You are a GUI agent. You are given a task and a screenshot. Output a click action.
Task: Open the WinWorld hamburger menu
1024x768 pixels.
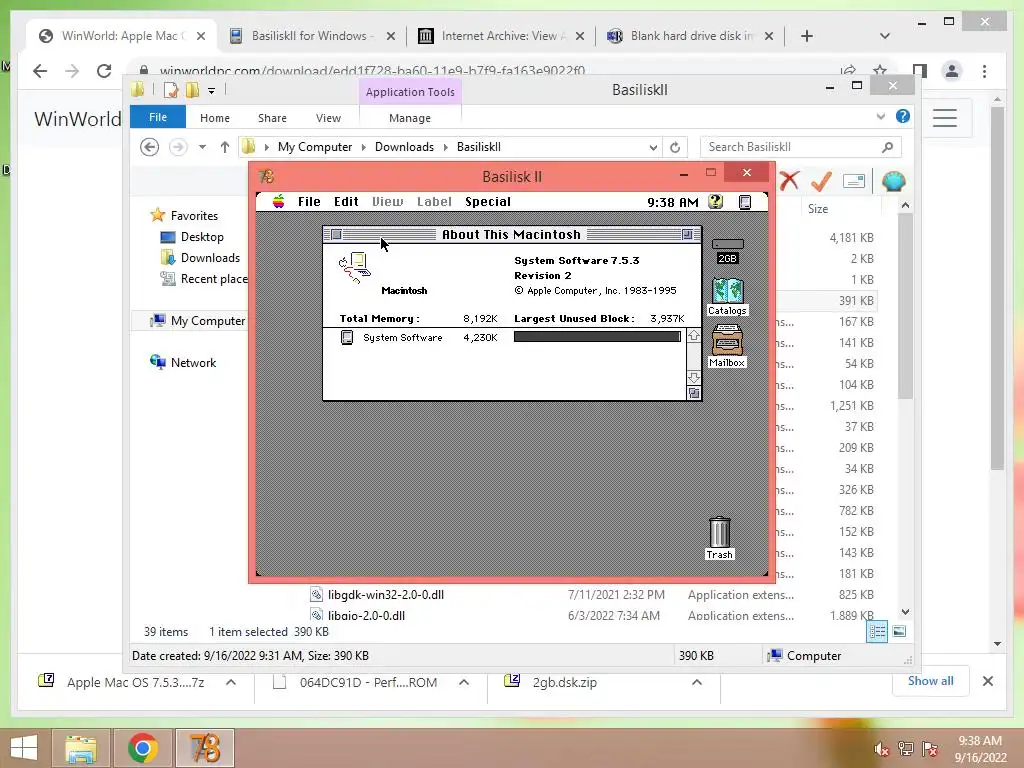944,118
